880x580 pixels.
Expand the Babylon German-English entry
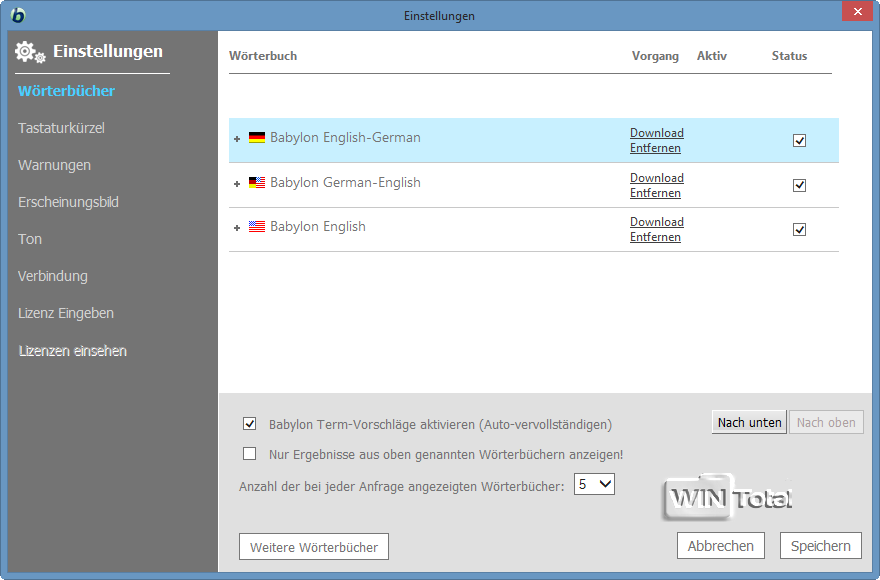pyautogui.click(x=237, y=184)
